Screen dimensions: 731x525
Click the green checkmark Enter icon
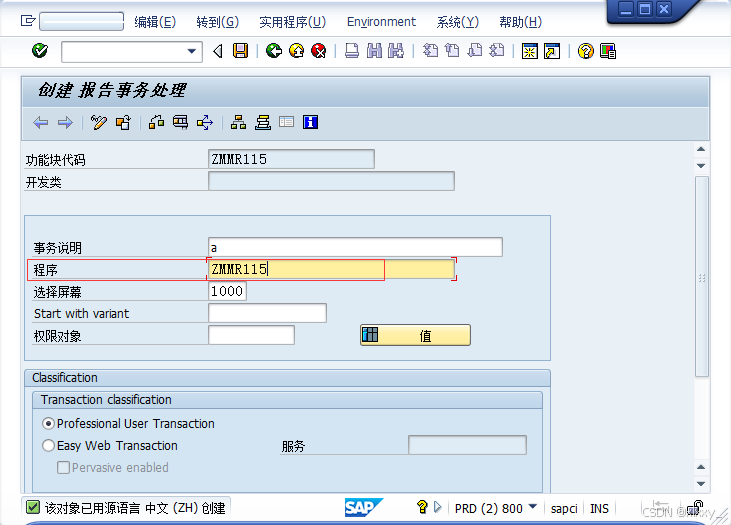tap(40, 50)
